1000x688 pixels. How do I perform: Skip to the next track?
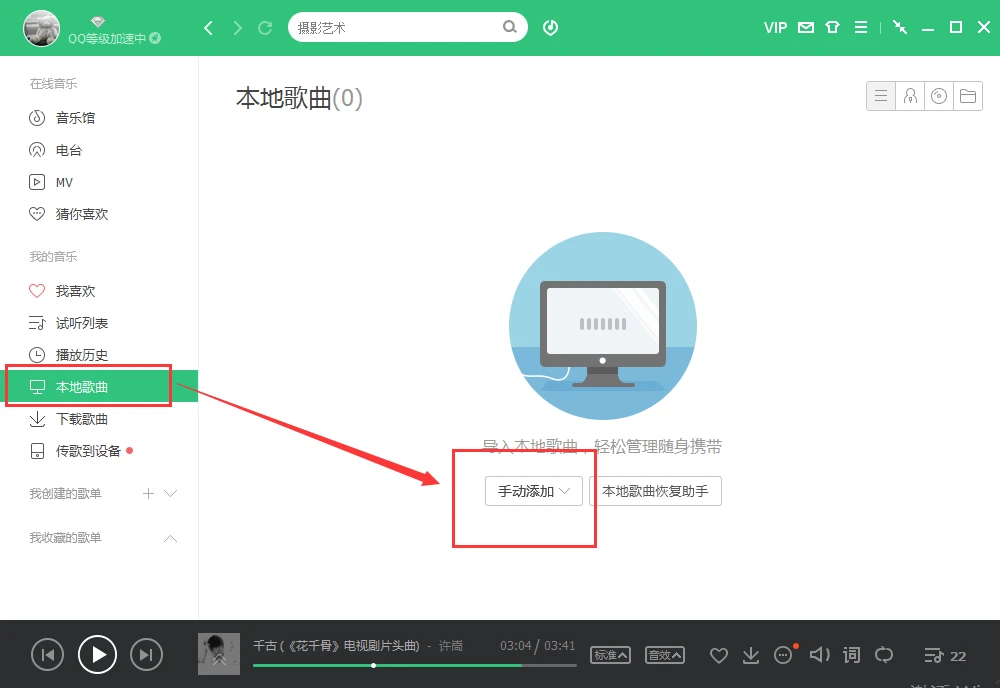[x=146, y=655]
